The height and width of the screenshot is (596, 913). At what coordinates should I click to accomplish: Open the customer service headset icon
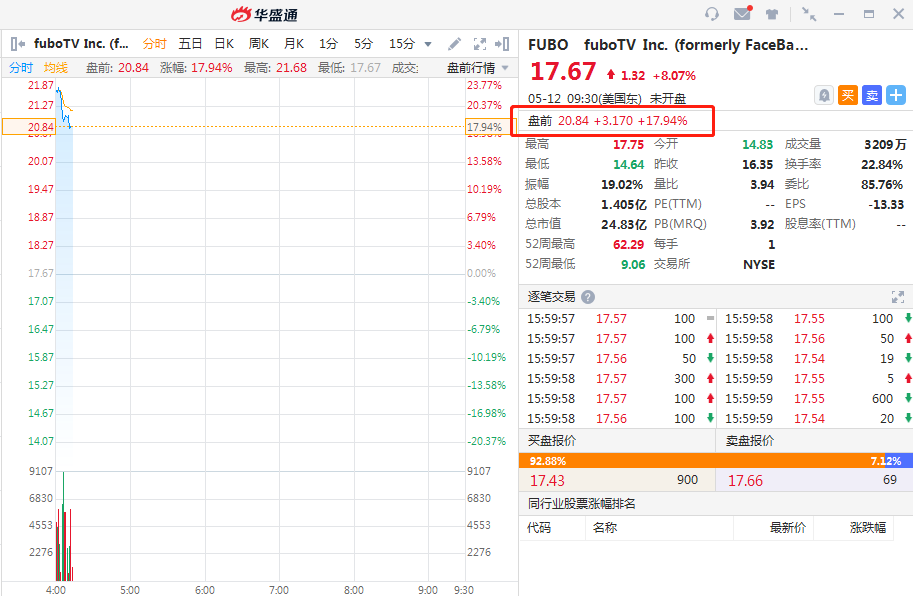pyautogui.click(x=712, y=14)
